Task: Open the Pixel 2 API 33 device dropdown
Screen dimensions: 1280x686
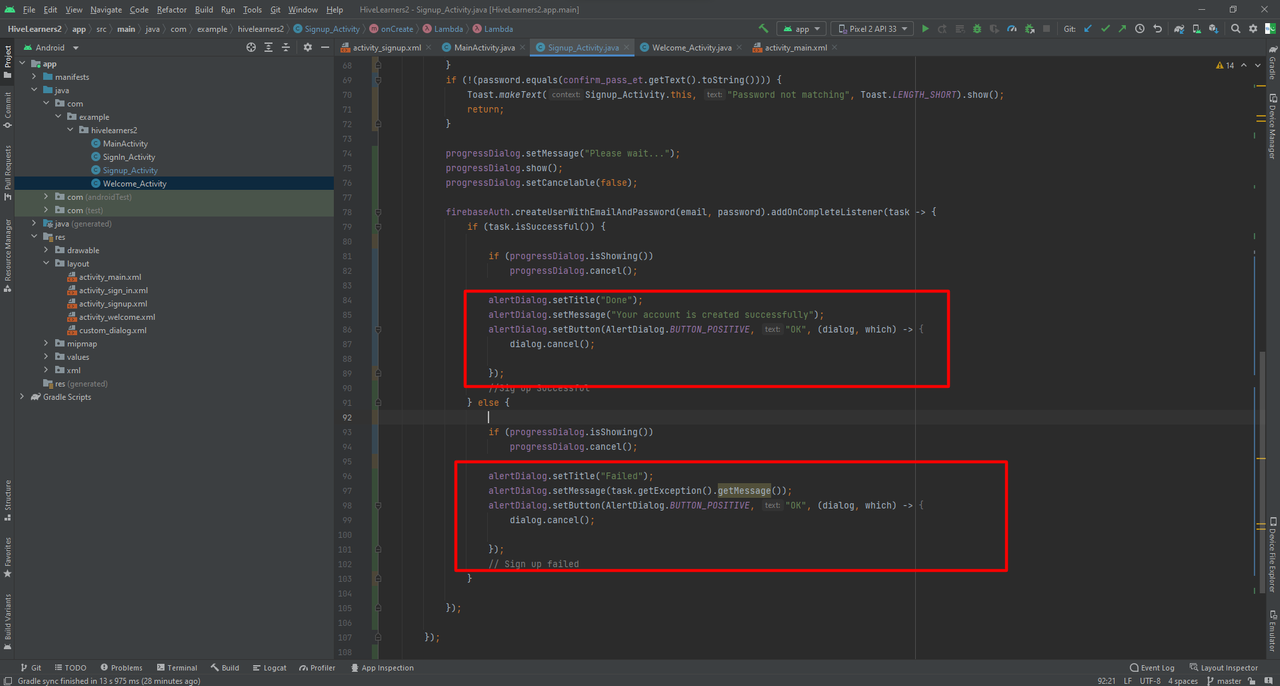Action: click(x=872, y=29)
